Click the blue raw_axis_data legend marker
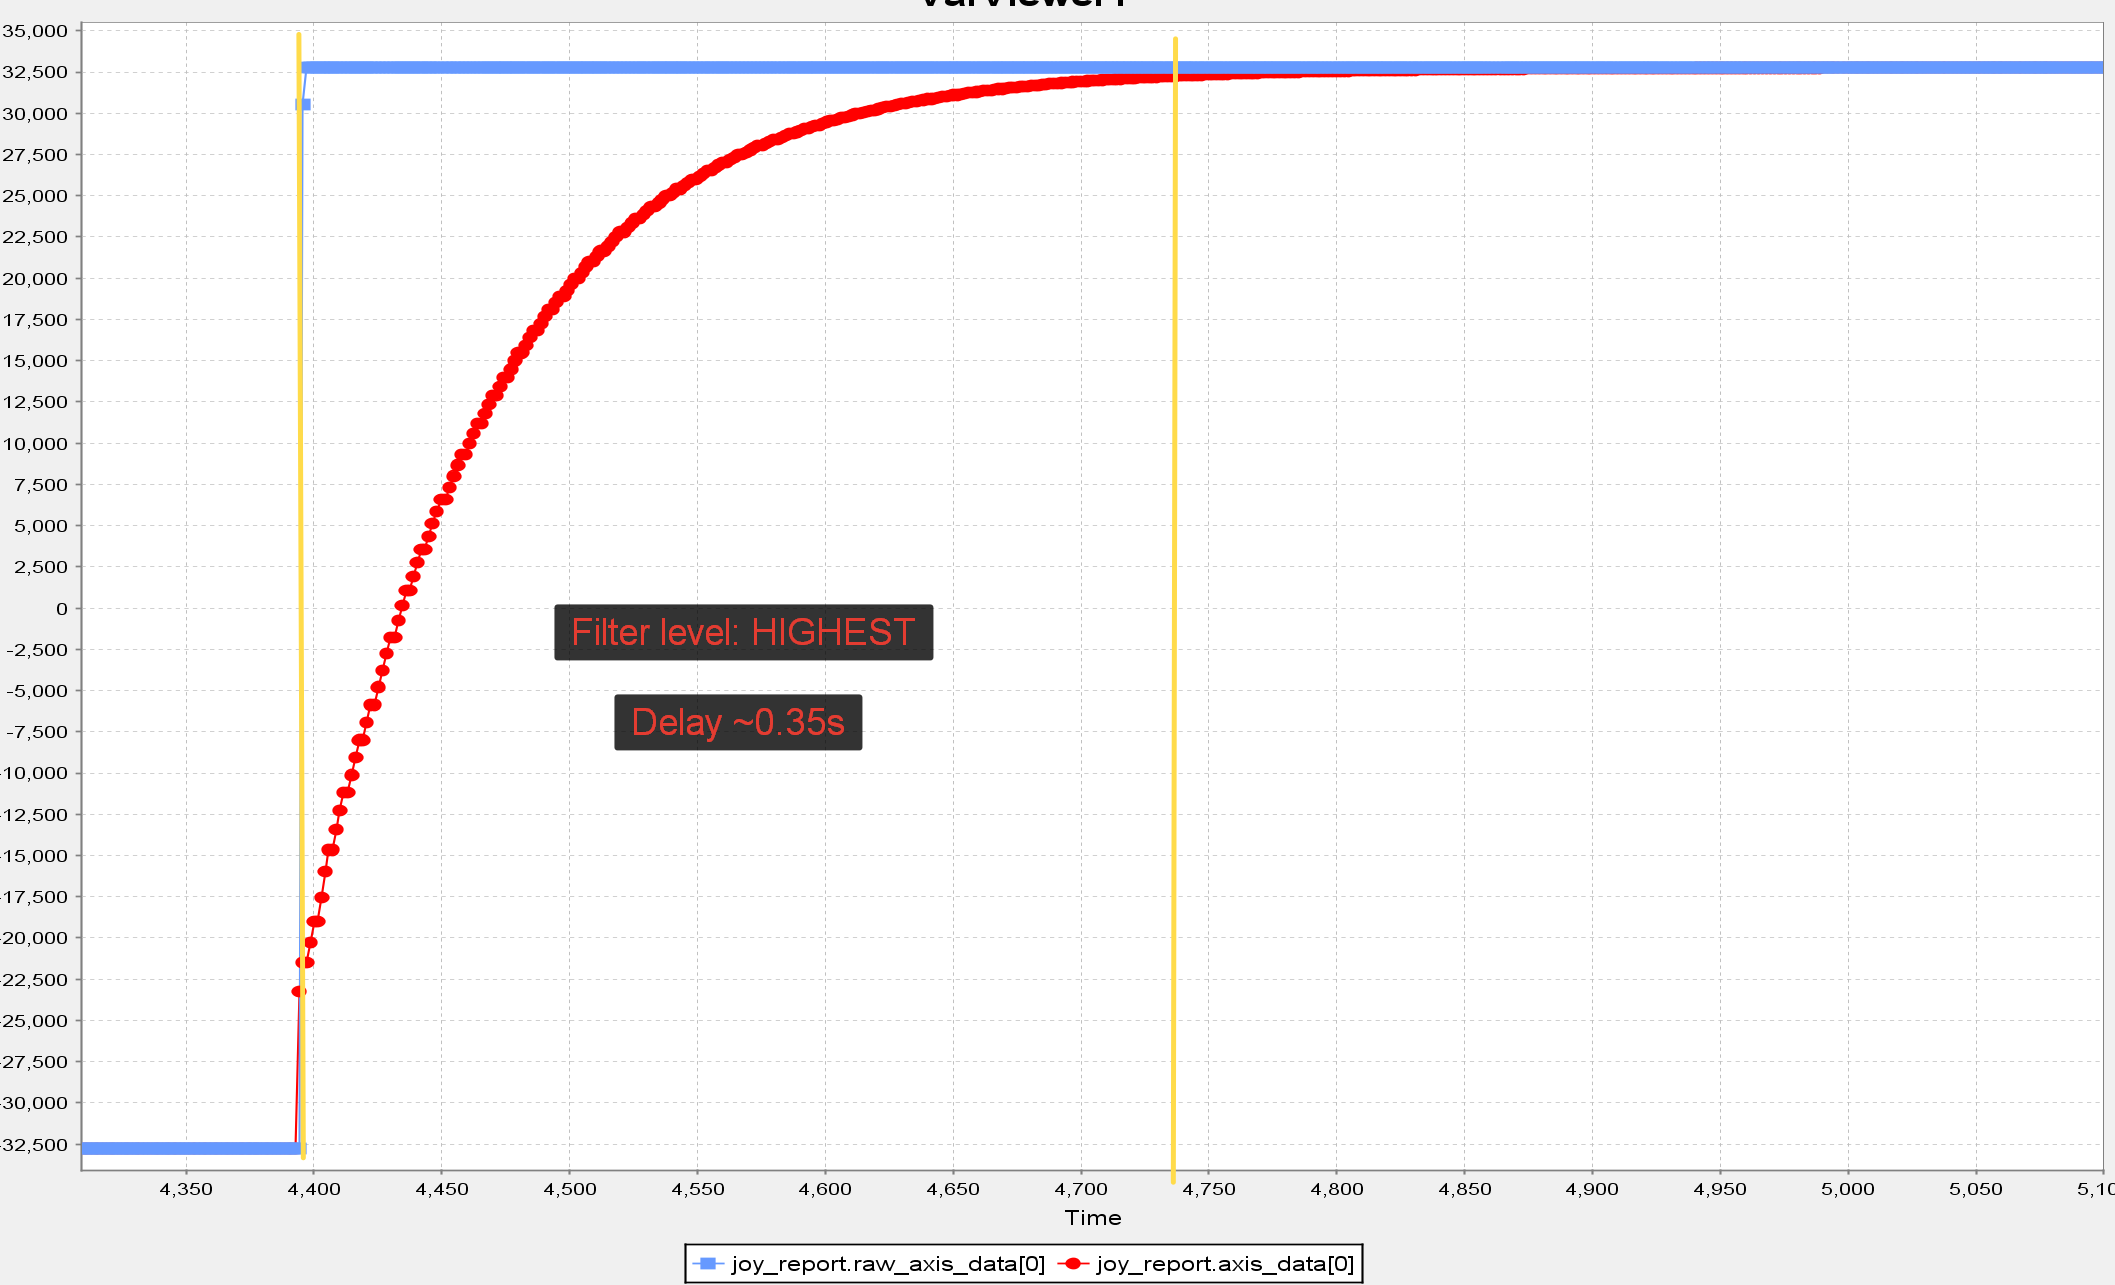 [x=708, y=1264]
